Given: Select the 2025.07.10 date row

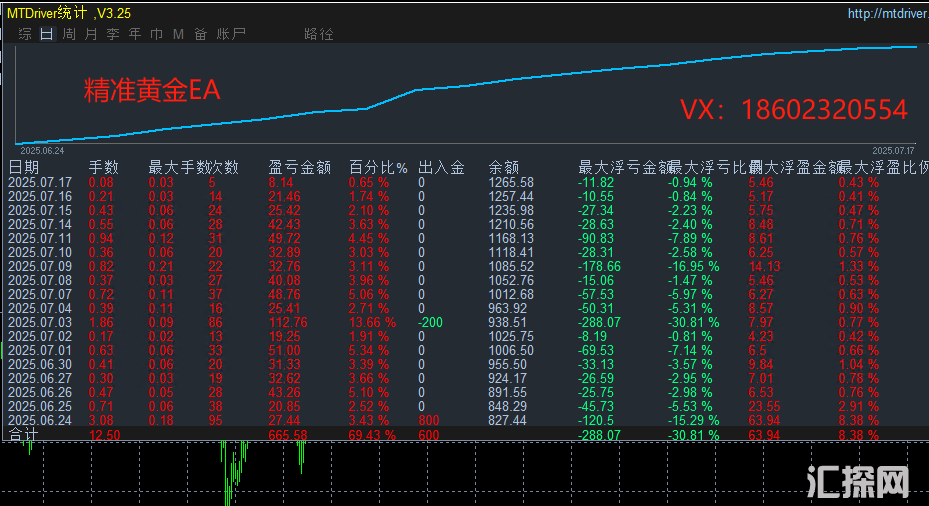Looking at the screenshot, I should pyautogui.click(x=40, y=252).
